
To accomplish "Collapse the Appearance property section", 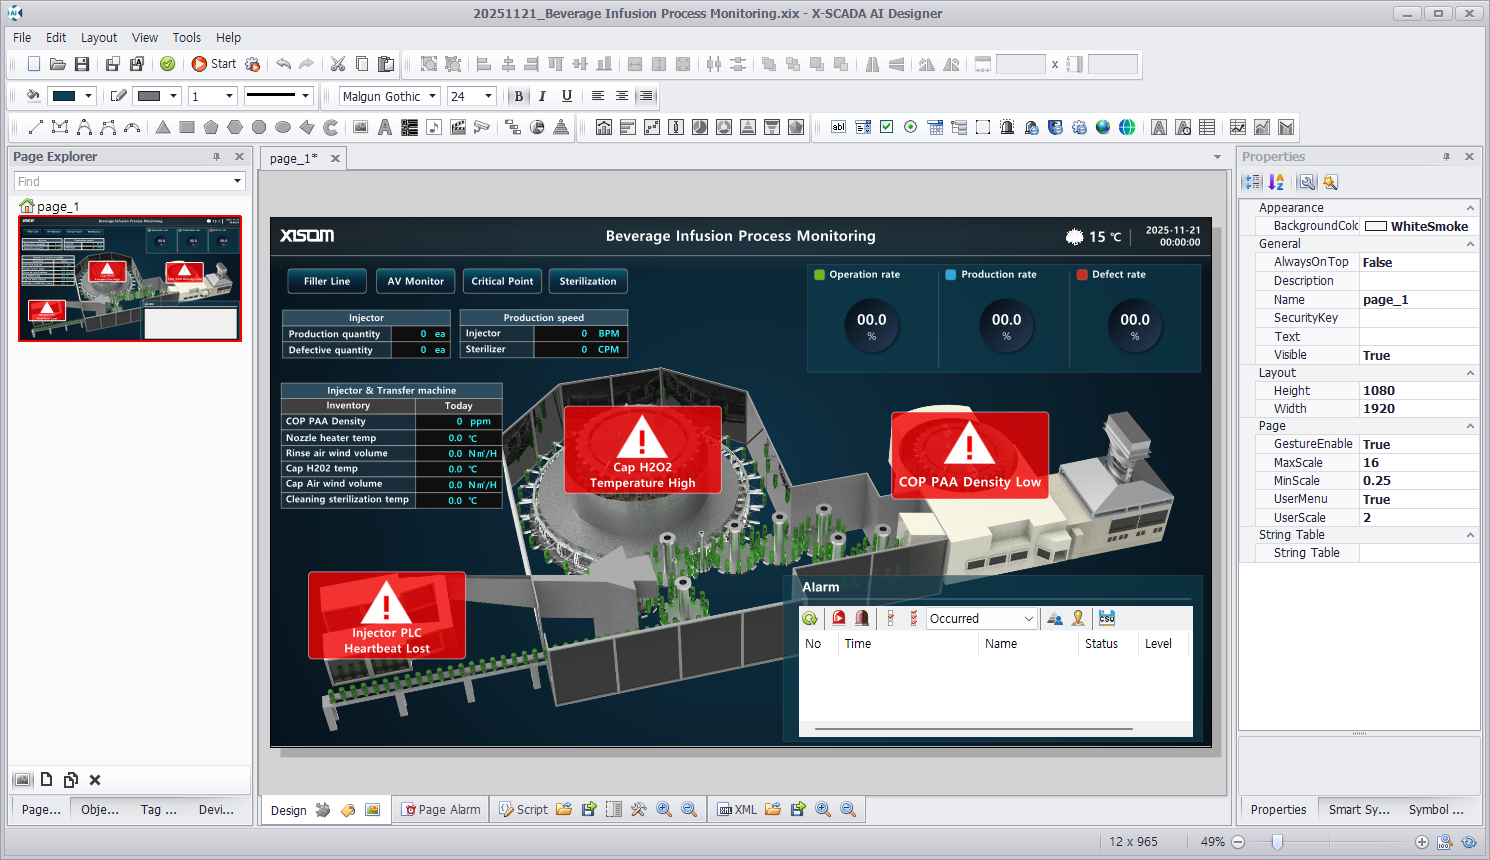I will (x=1470, y=208).
